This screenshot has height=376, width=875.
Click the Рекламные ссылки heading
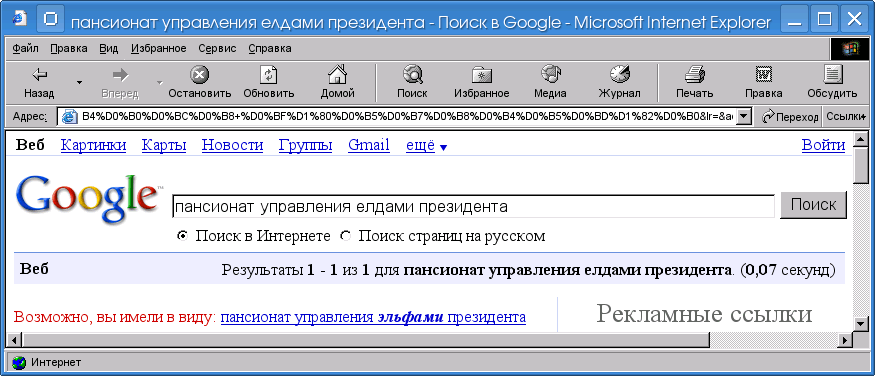[704, 314]
